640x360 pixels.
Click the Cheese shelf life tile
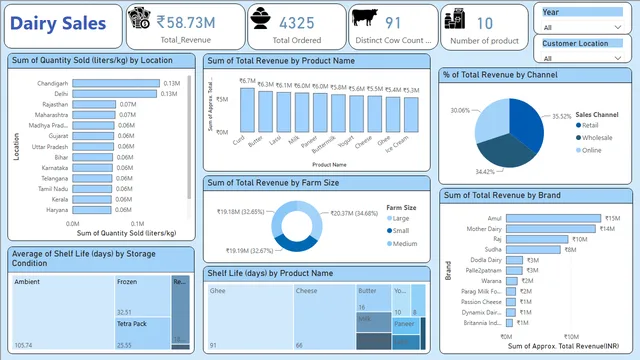[324, 317]
